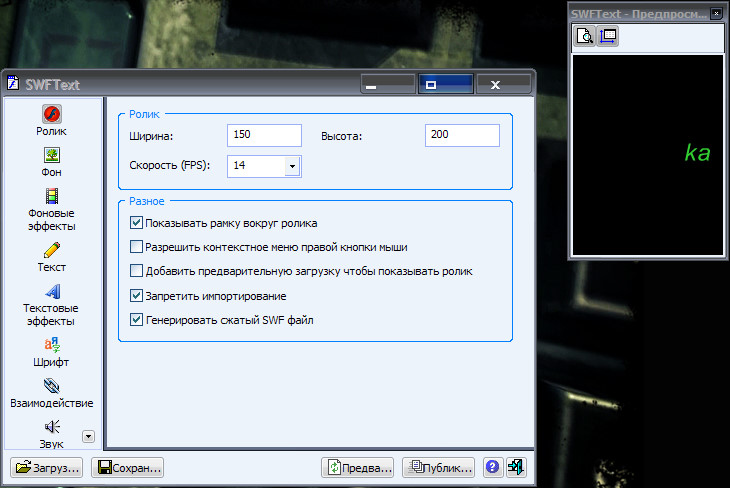
Task: Toggle Генерировать сжатый SWF файл checkbox
Action: (x=136, y=319)
